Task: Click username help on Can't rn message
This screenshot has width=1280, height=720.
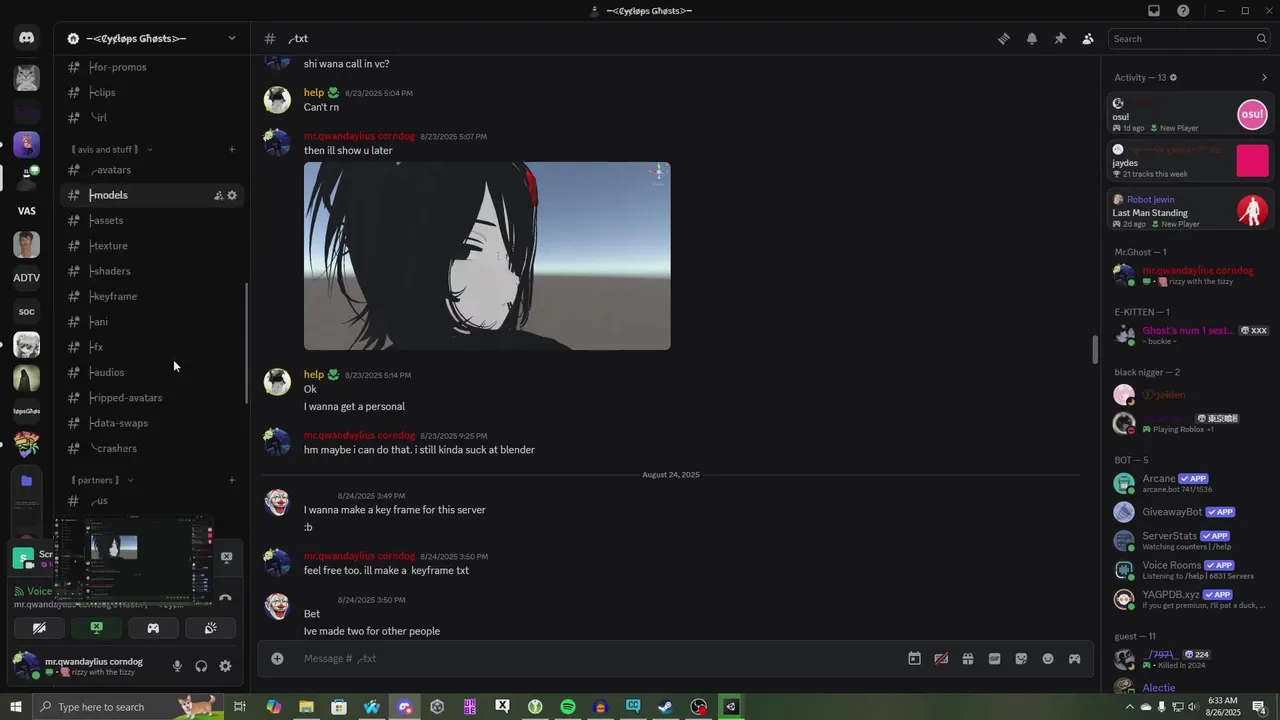Action: 314,93
